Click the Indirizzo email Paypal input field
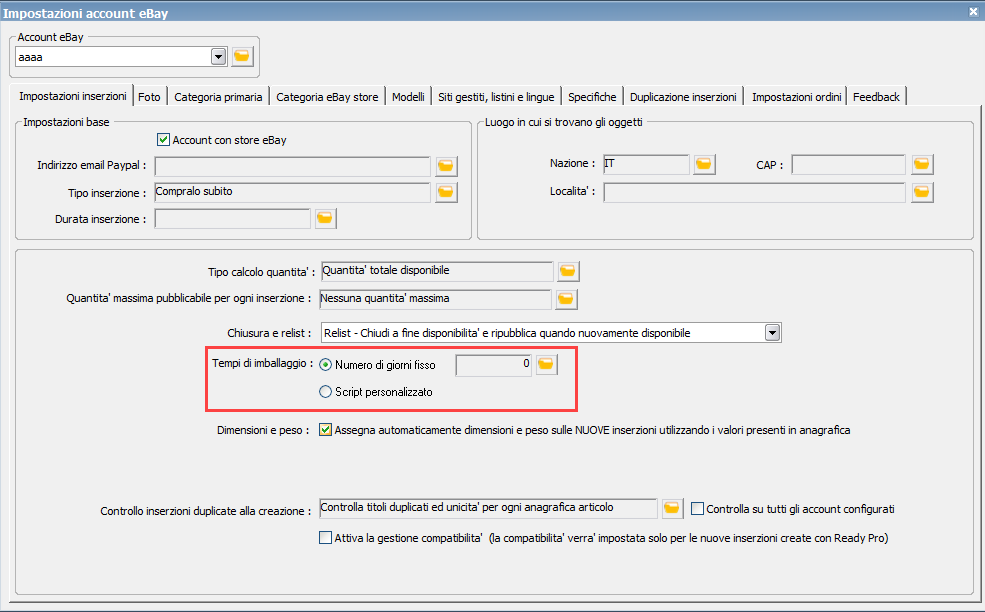This screenshot has width=985, height=612. (292, 167)
